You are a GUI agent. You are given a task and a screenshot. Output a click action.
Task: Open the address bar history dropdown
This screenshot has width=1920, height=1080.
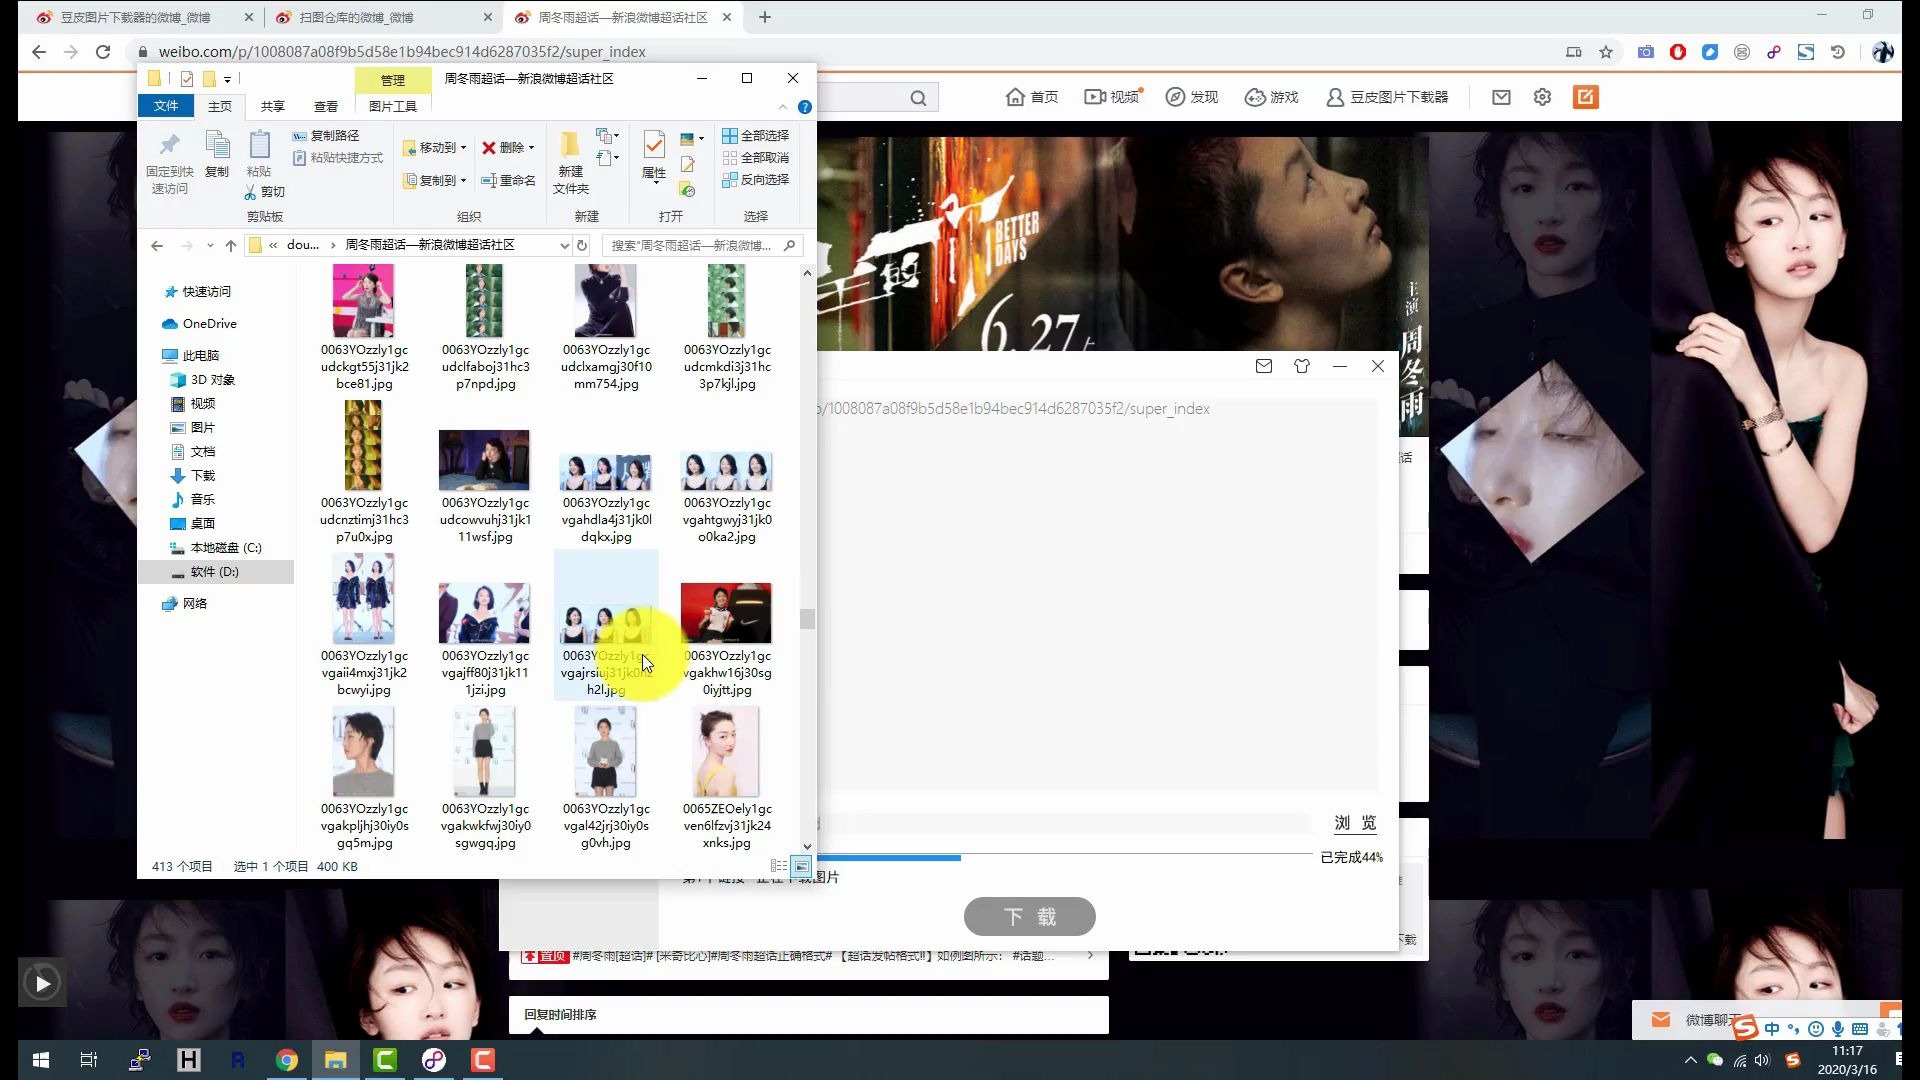point(565,245)
